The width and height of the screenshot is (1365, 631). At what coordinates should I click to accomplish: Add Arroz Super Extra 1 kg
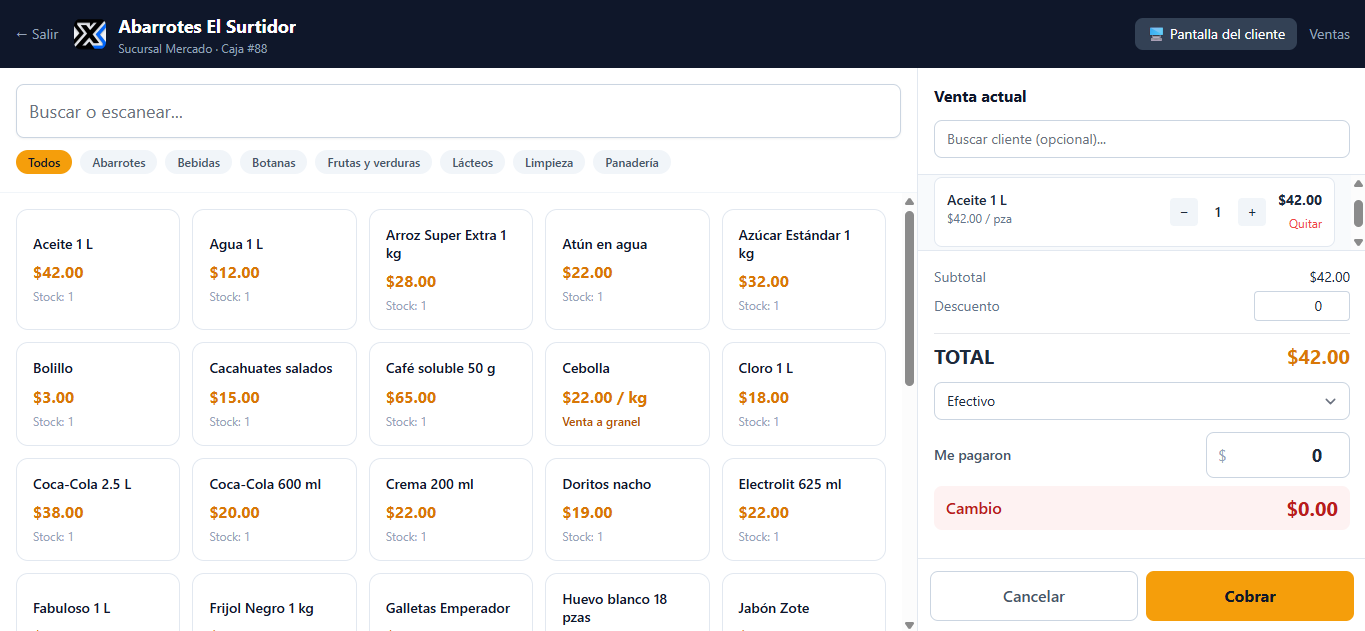(451, 269)
